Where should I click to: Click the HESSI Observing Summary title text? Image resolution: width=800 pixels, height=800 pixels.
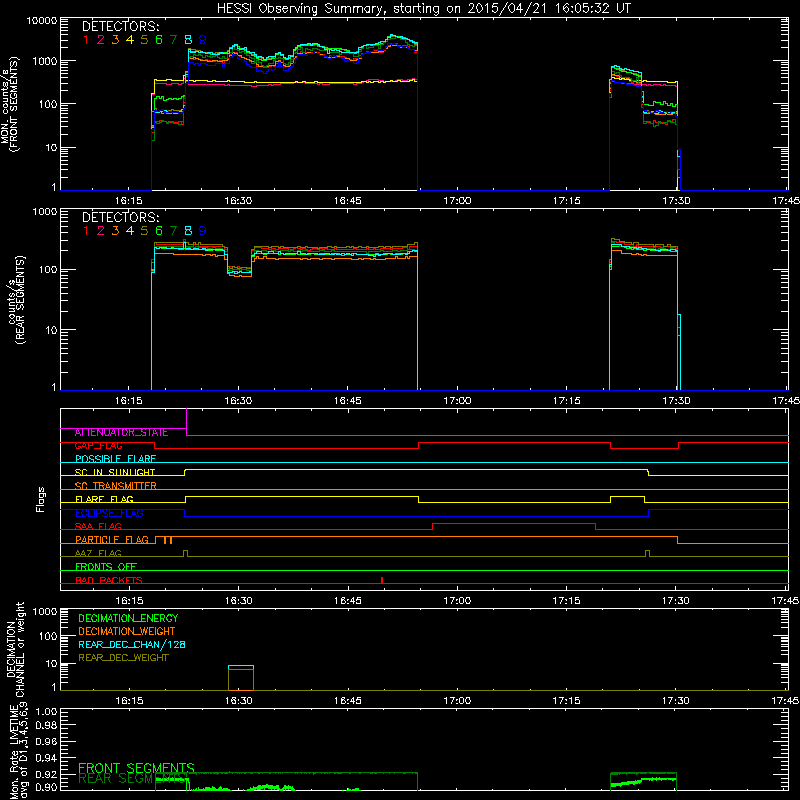point(423,9)
